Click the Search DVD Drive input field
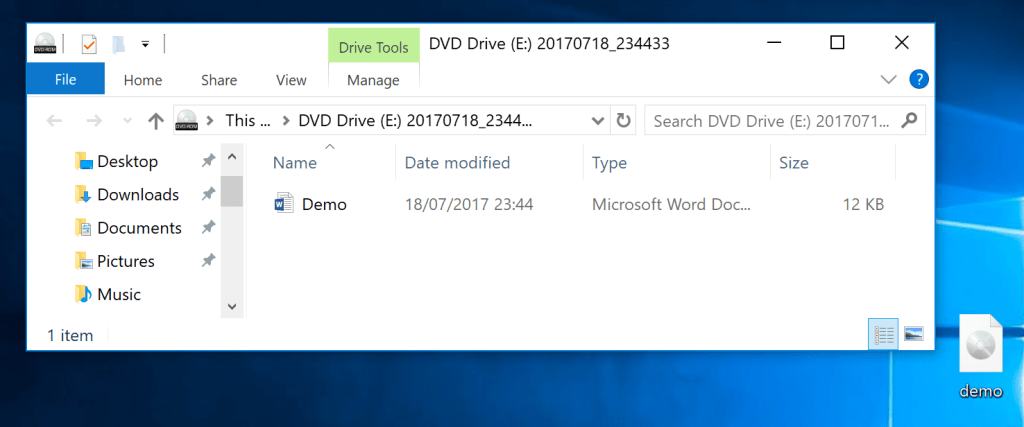This screenshot has width=1024, height=427. pos(770,121)
